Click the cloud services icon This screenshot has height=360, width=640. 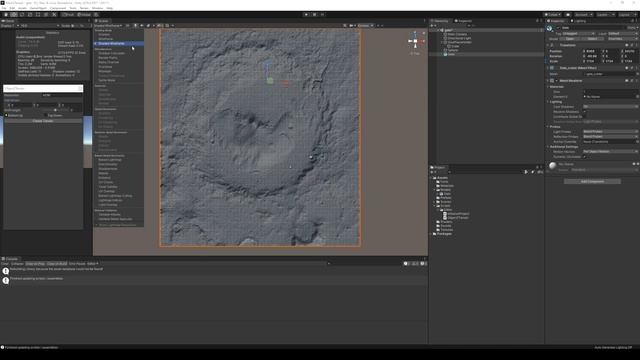click(568, 15)
